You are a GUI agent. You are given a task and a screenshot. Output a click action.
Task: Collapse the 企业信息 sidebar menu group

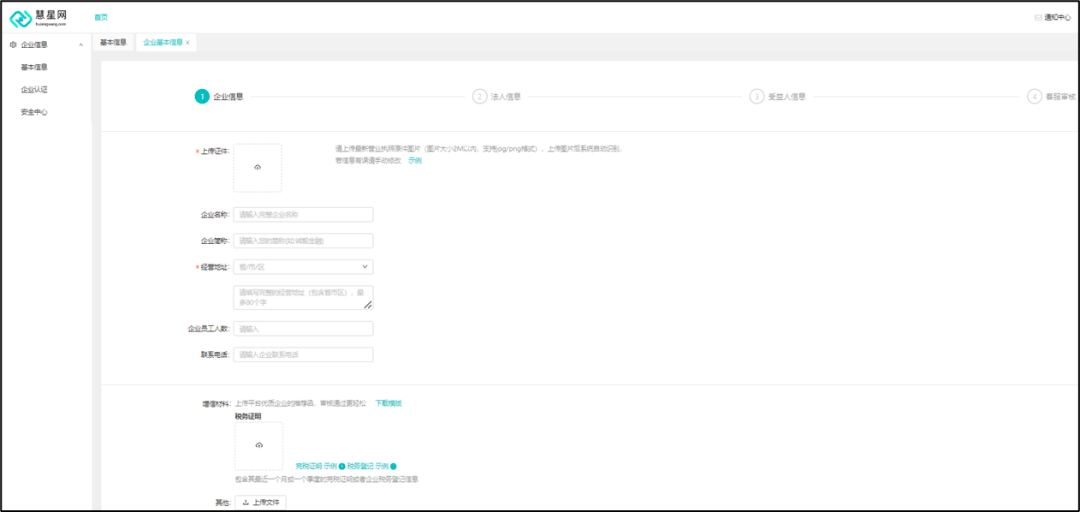click(x=80, y=45)
